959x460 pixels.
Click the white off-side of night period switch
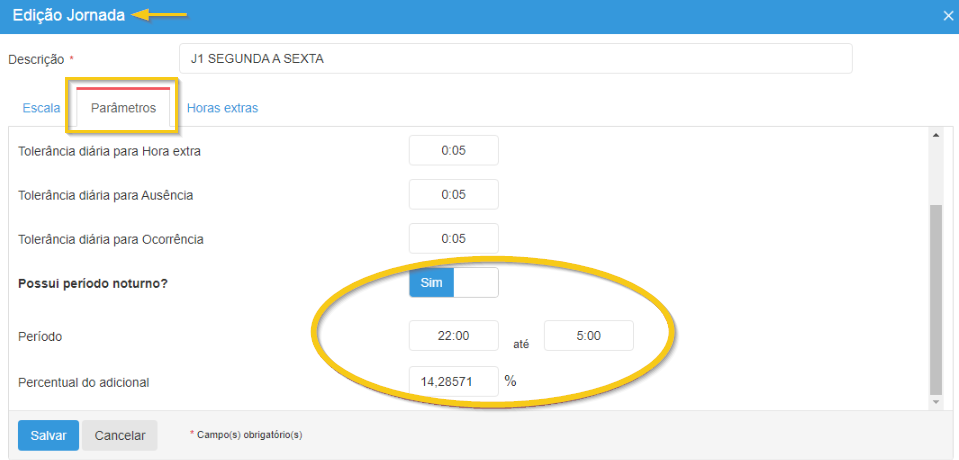(475, 283)
